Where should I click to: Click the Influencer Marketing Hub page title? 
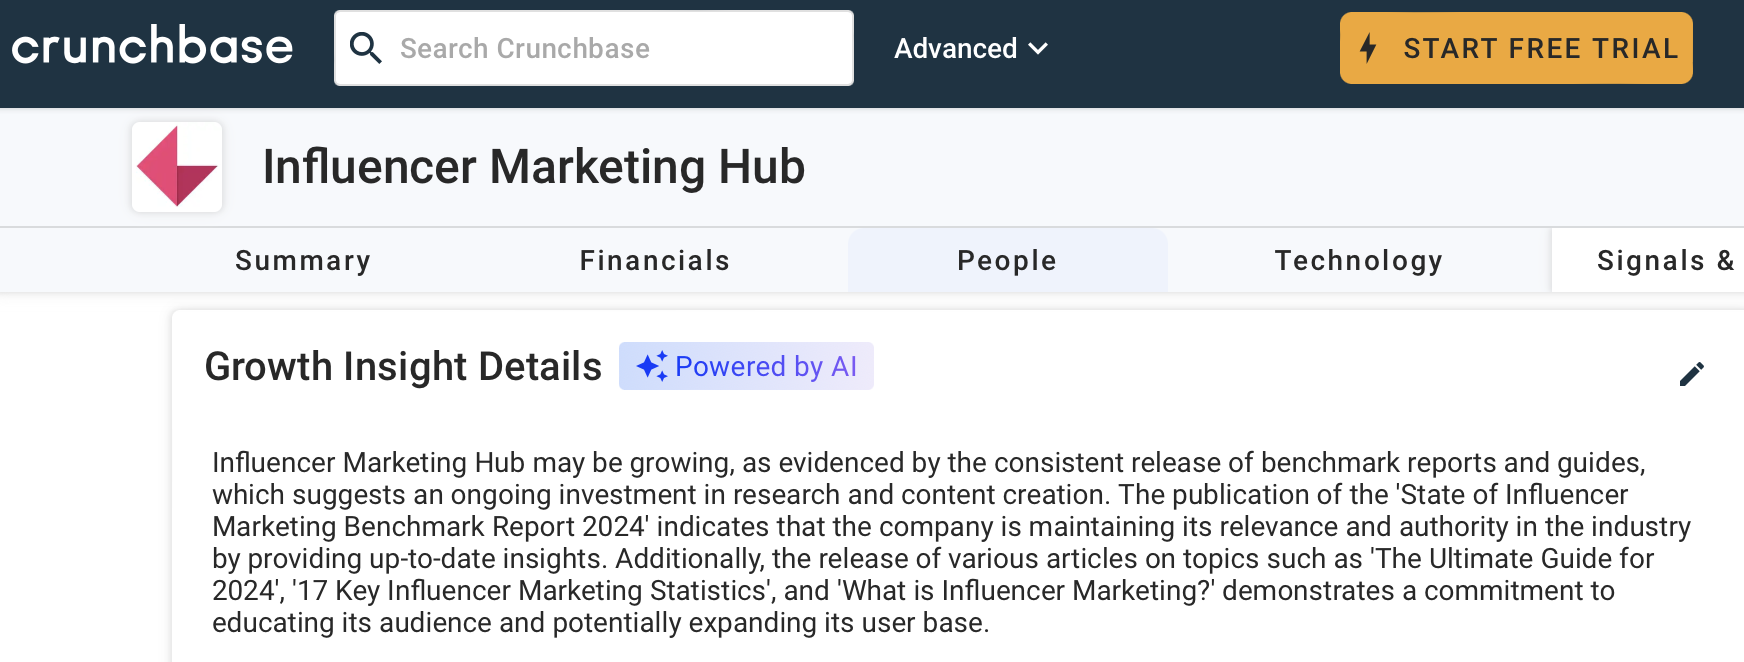[534, 167]
